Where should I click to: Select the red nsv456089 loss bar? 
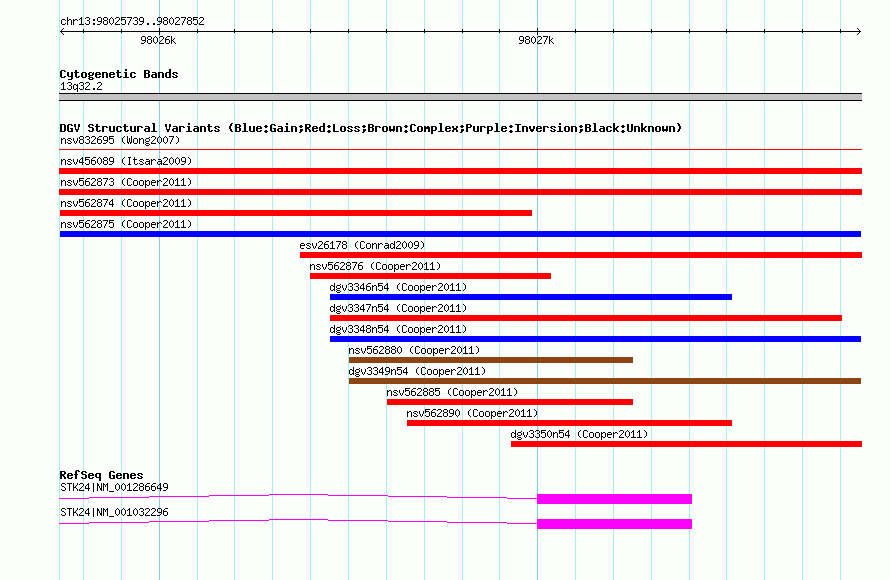point(460,171)
